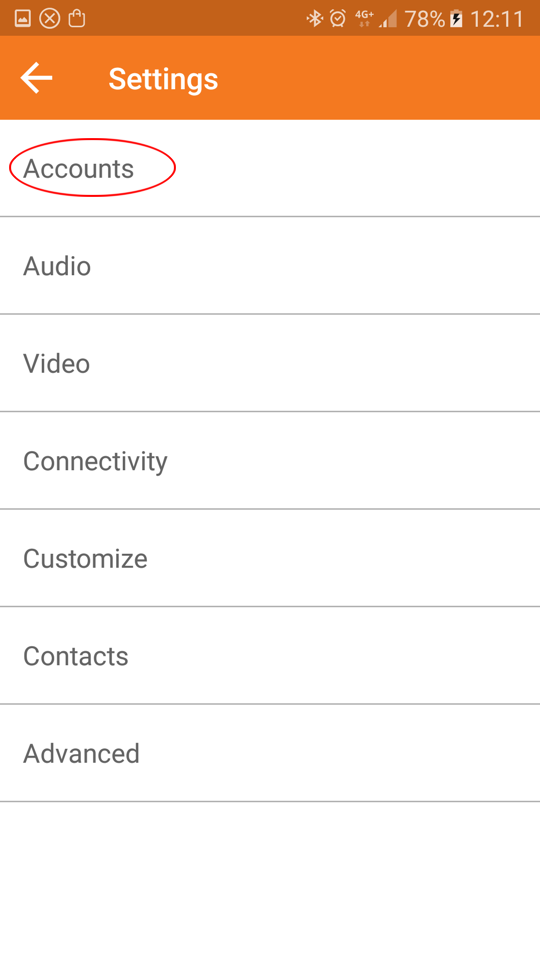540x960 pixels.
Task: Open the Audio settings
Action: click(x=270, y=266)
